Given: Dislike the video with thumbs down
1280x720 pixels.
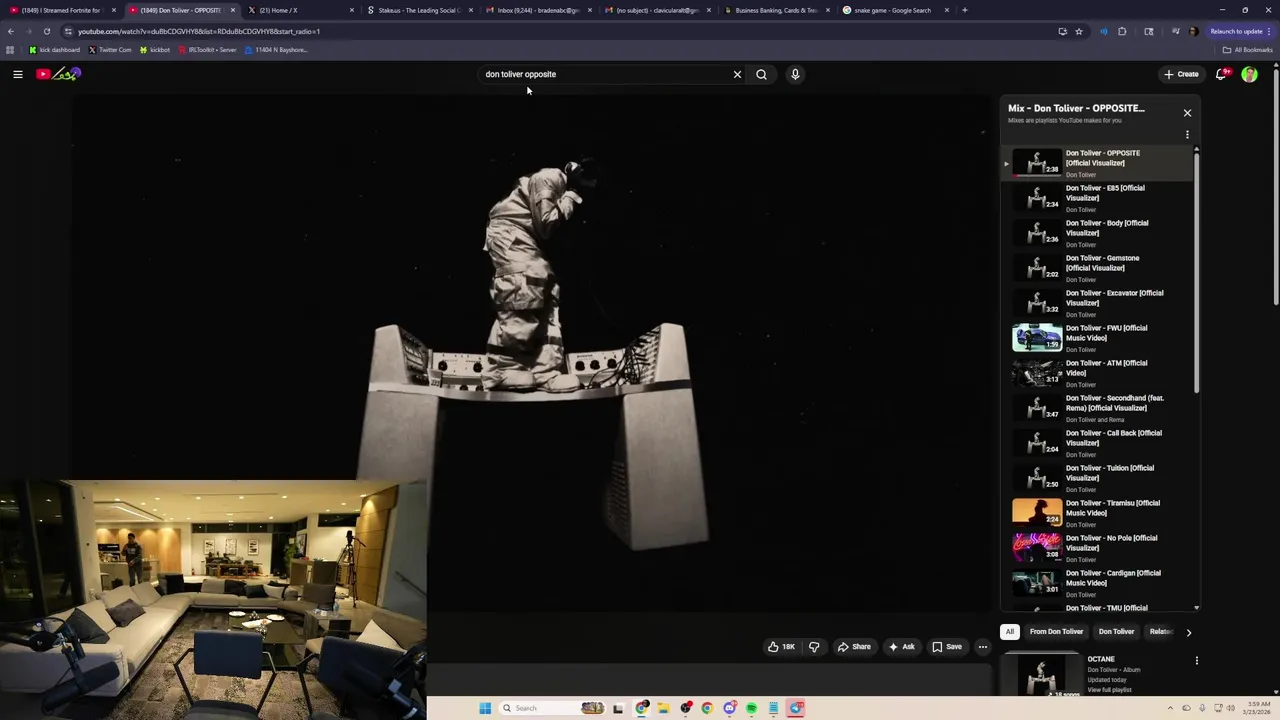Looking at the screenshot, I should pos(814,647).
